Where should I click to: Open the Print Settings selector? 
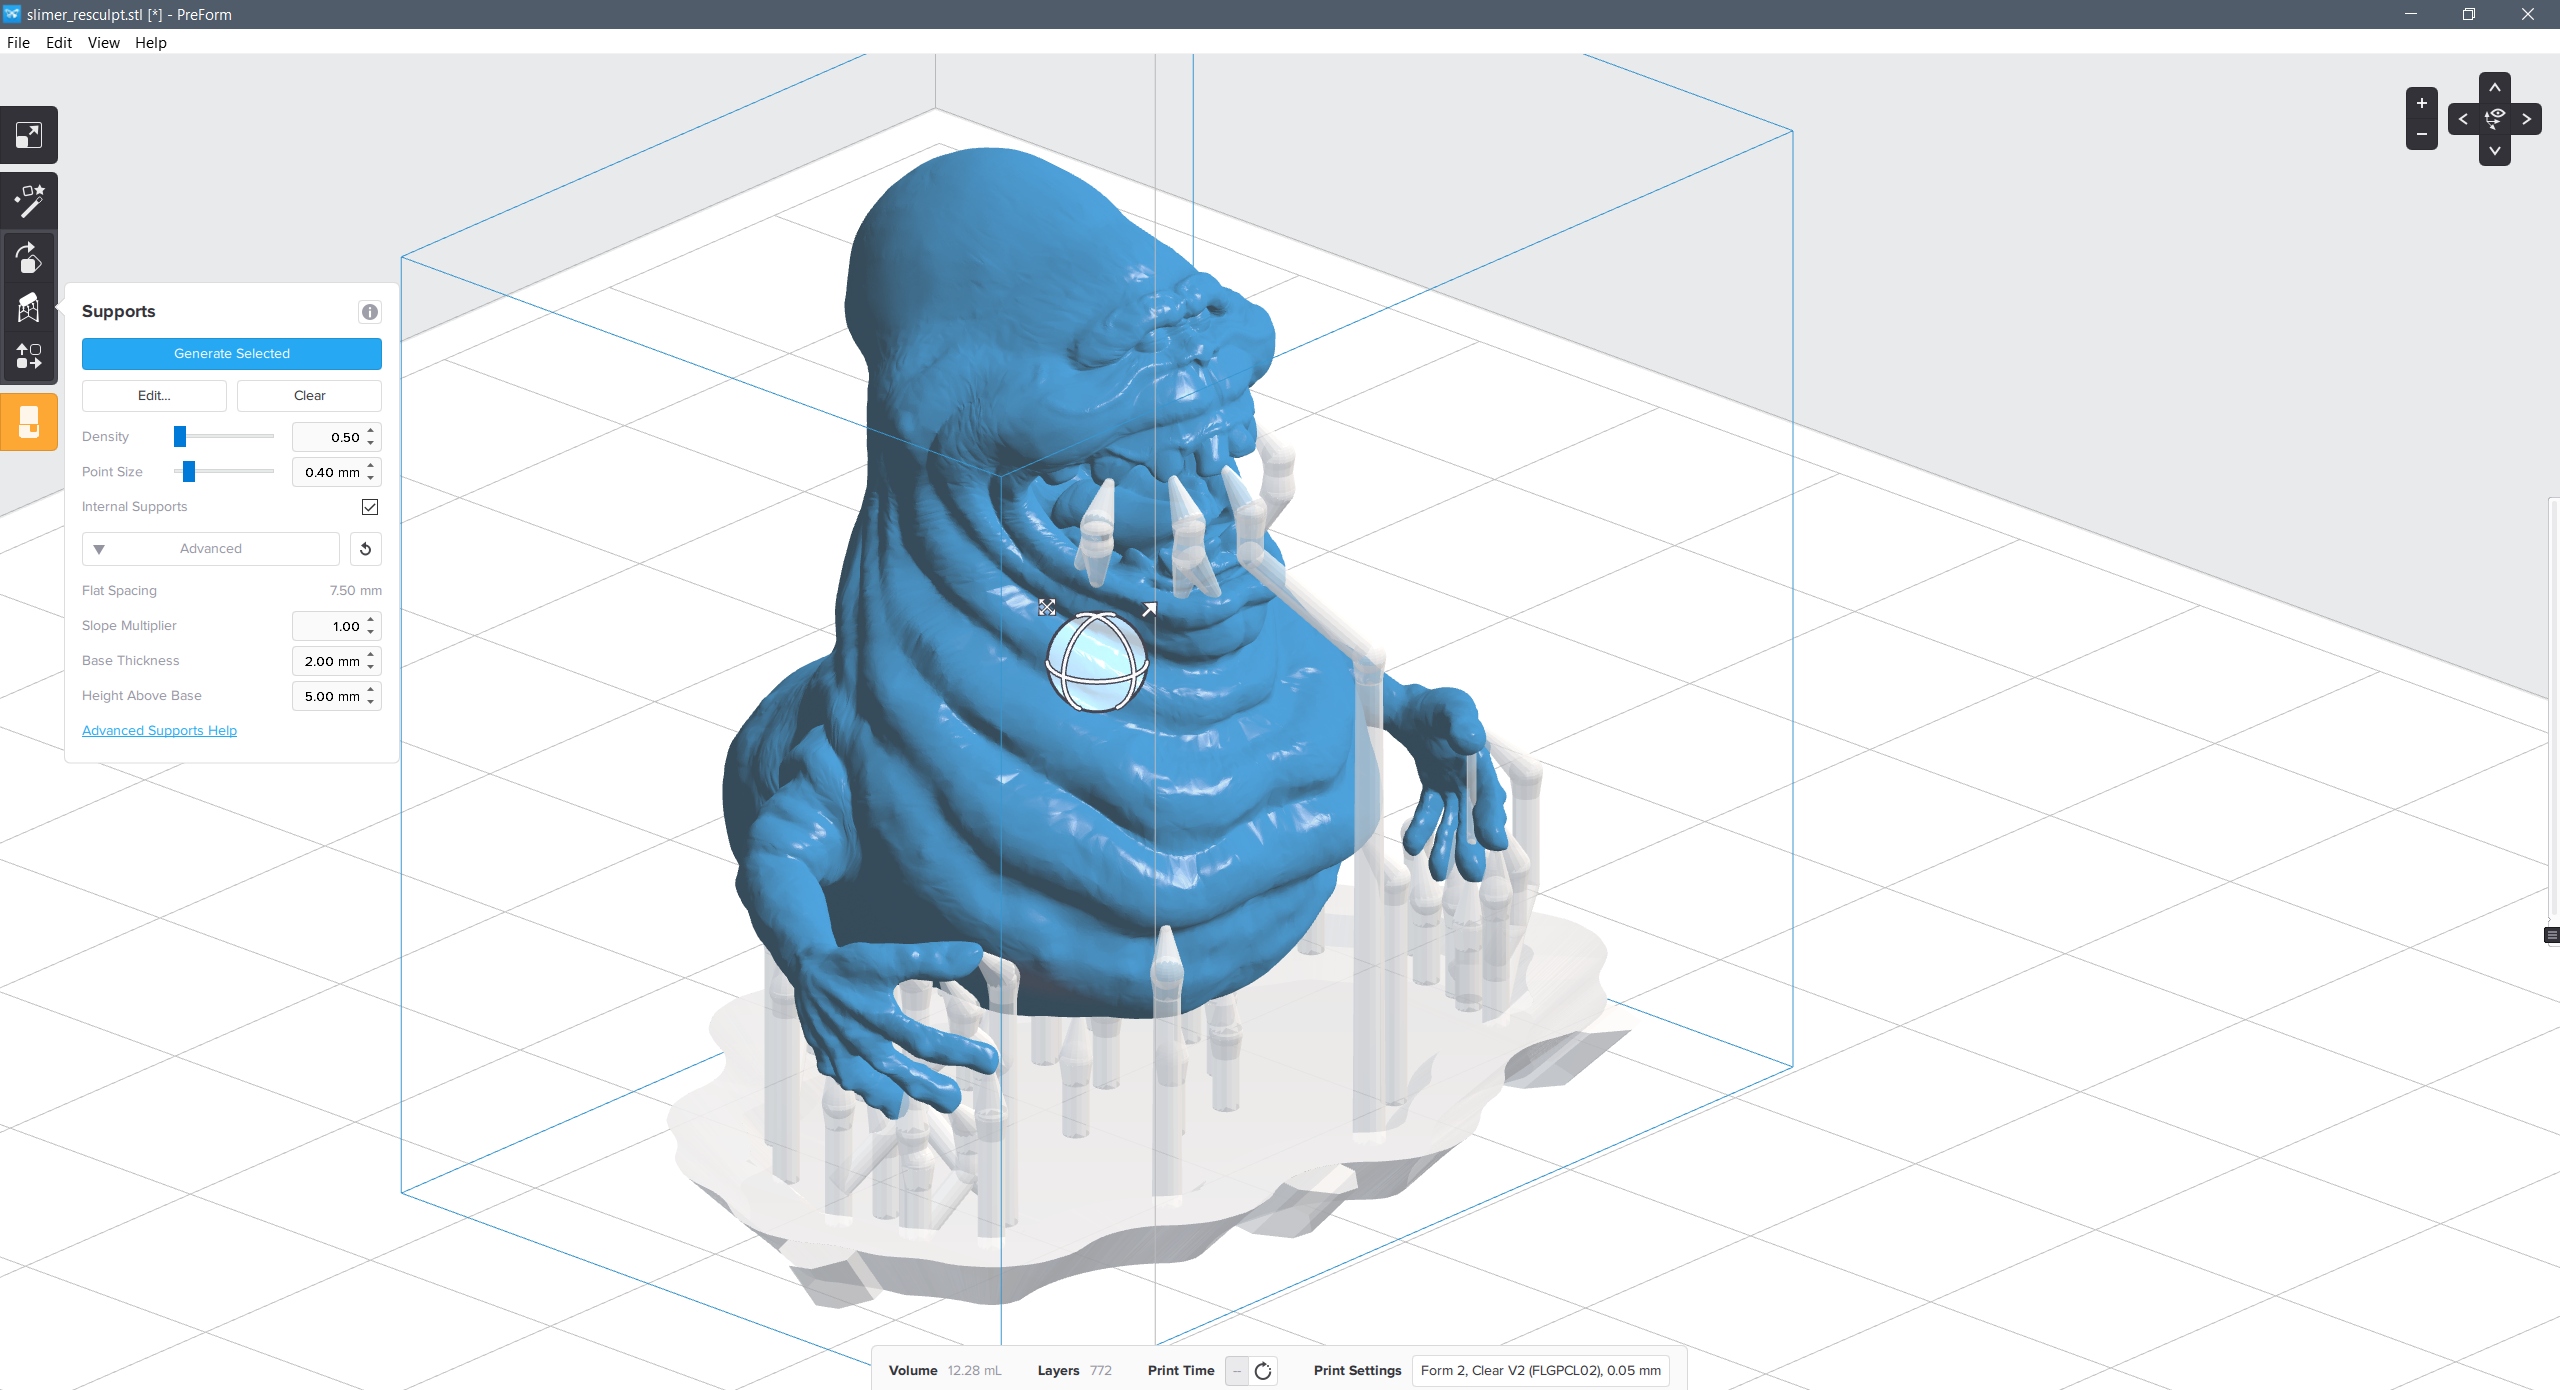[x=1541, y=1371]
